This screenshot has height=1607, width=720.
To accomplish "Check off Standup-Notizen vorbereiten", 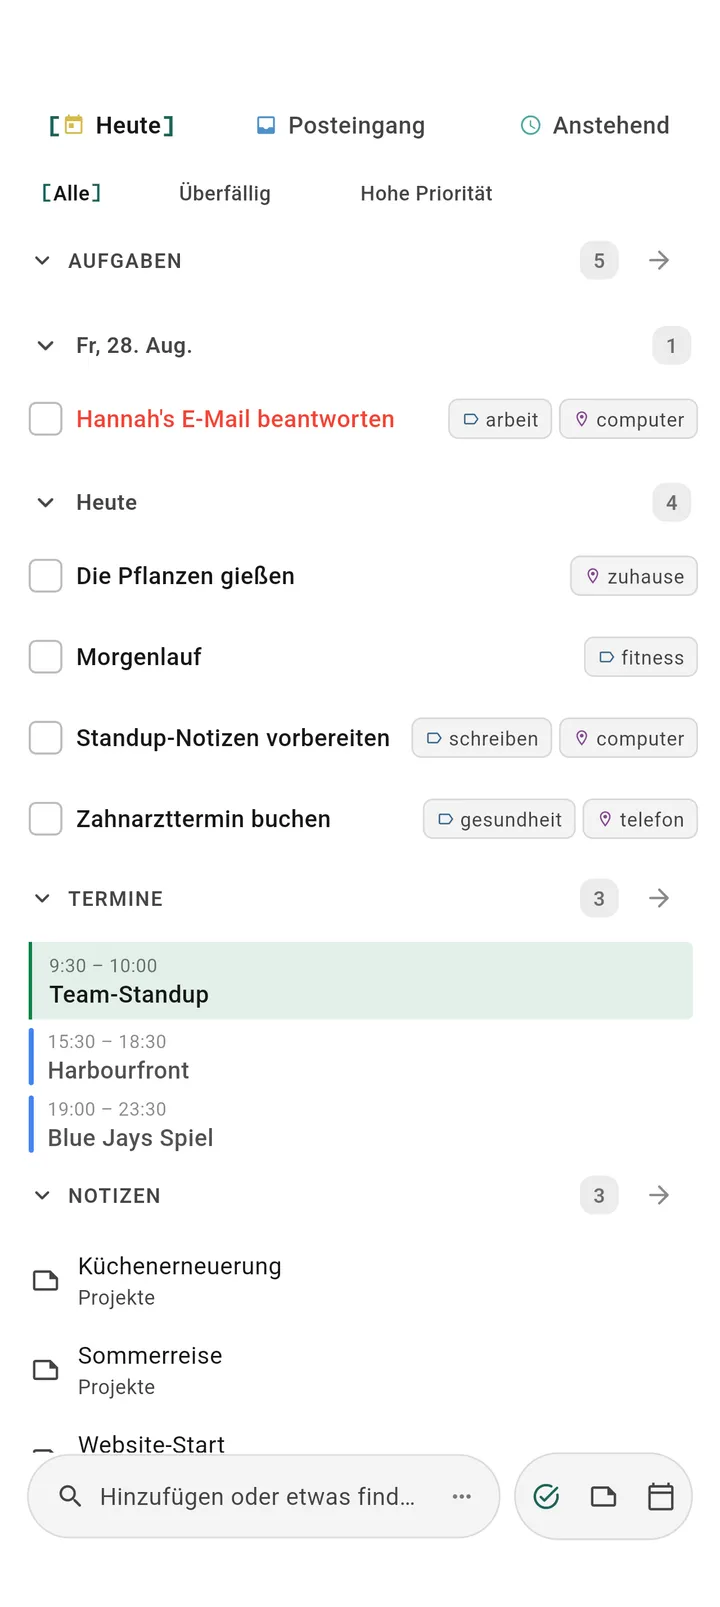I will 45,738.
